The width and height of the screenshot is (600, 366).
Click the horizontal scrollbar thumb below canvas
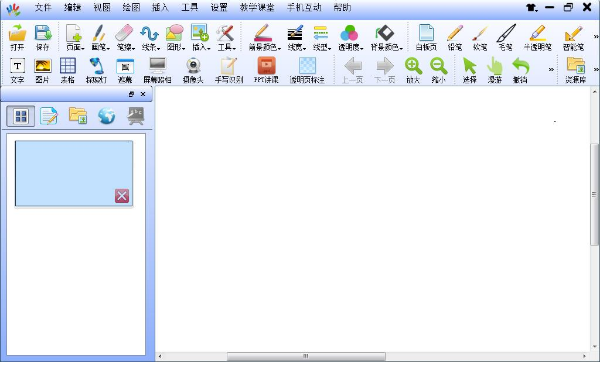point(306,356)
